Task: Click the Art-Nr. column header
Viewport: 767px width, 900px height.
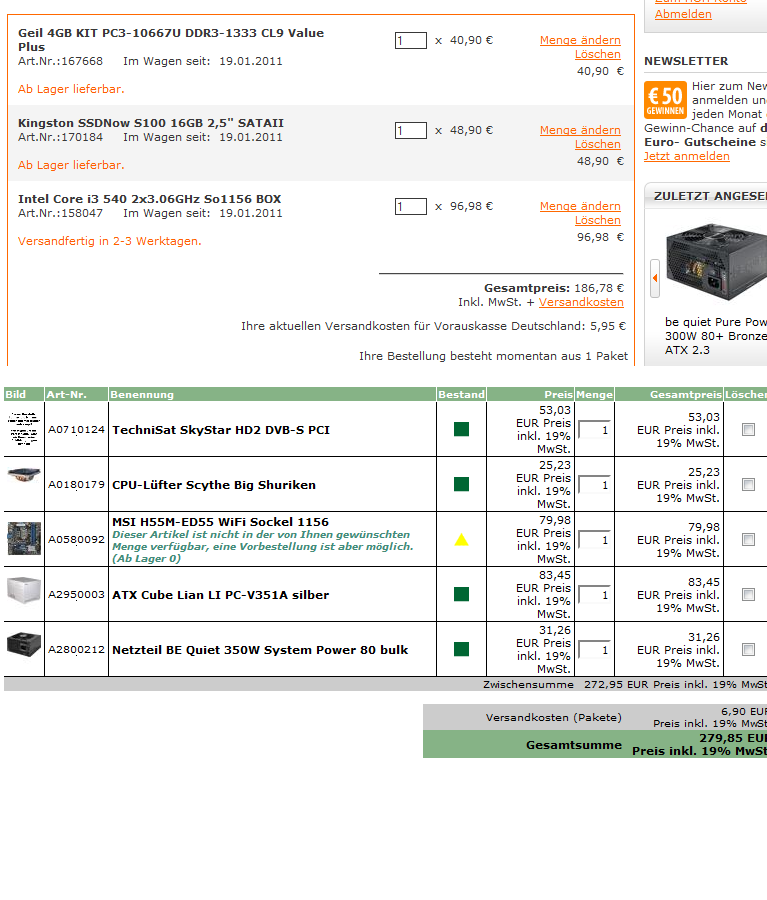Action: pos(76,394)
